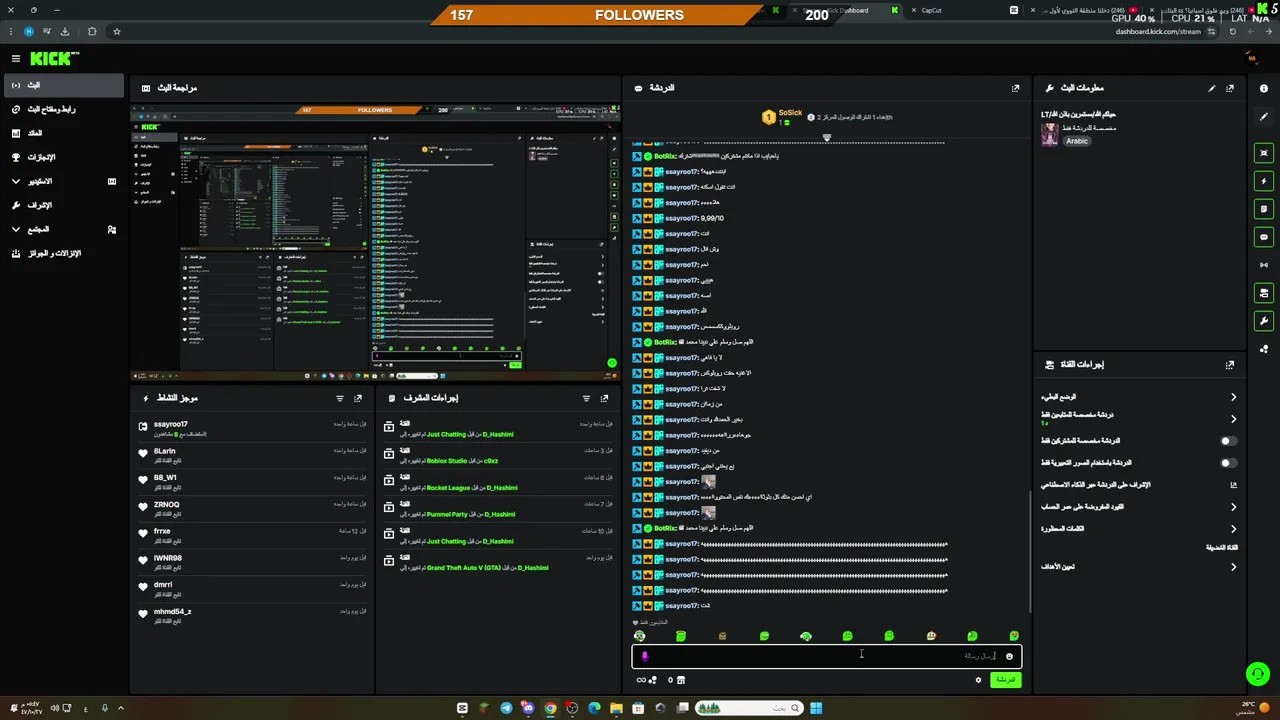This screenshot has height=720, width=1280.
Task: Pop out the إجراءات المشرف moderator actions panel
Action: pos(604,398)
